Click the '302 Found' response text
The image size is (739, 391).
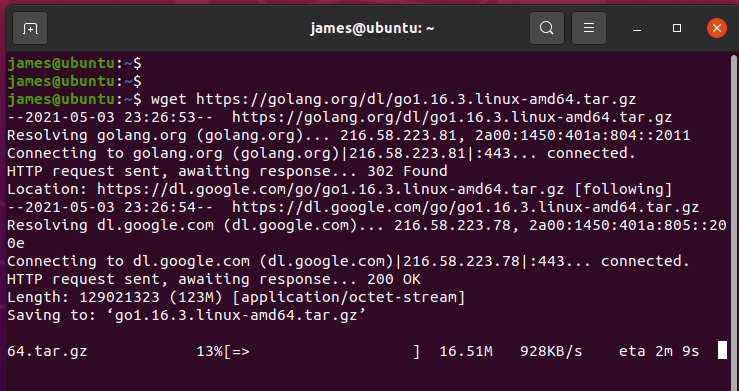tap(407, 171)
